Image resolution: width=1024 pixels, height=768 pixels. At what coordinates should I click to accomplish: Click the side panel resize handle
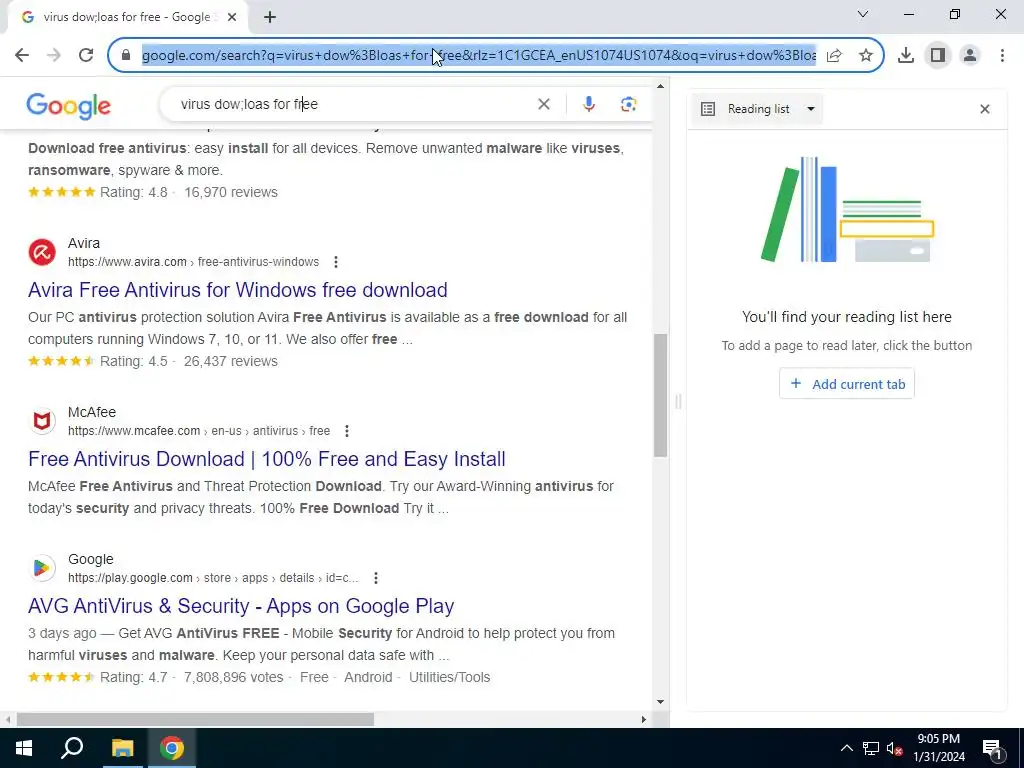(x=678, y=401)
